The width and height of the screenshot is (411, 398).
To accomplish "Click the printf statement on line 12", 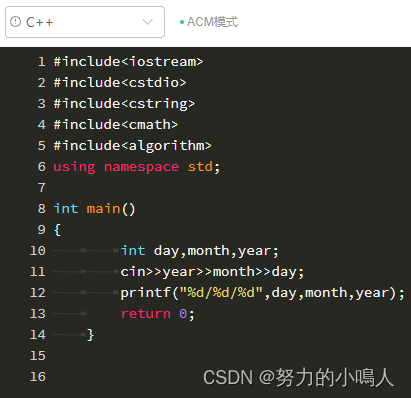I will (x=262, y=293).
